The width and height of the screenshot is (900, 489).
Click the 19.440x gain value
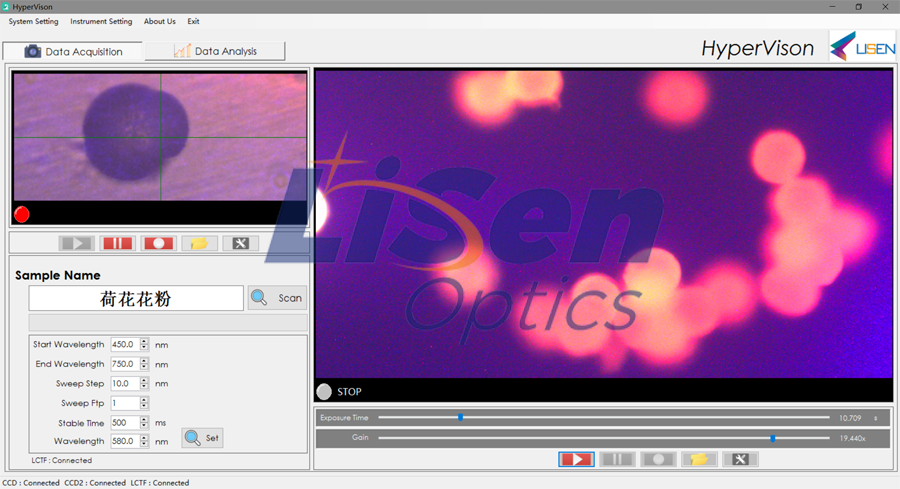pyautogui.click(x=852, y=438)
